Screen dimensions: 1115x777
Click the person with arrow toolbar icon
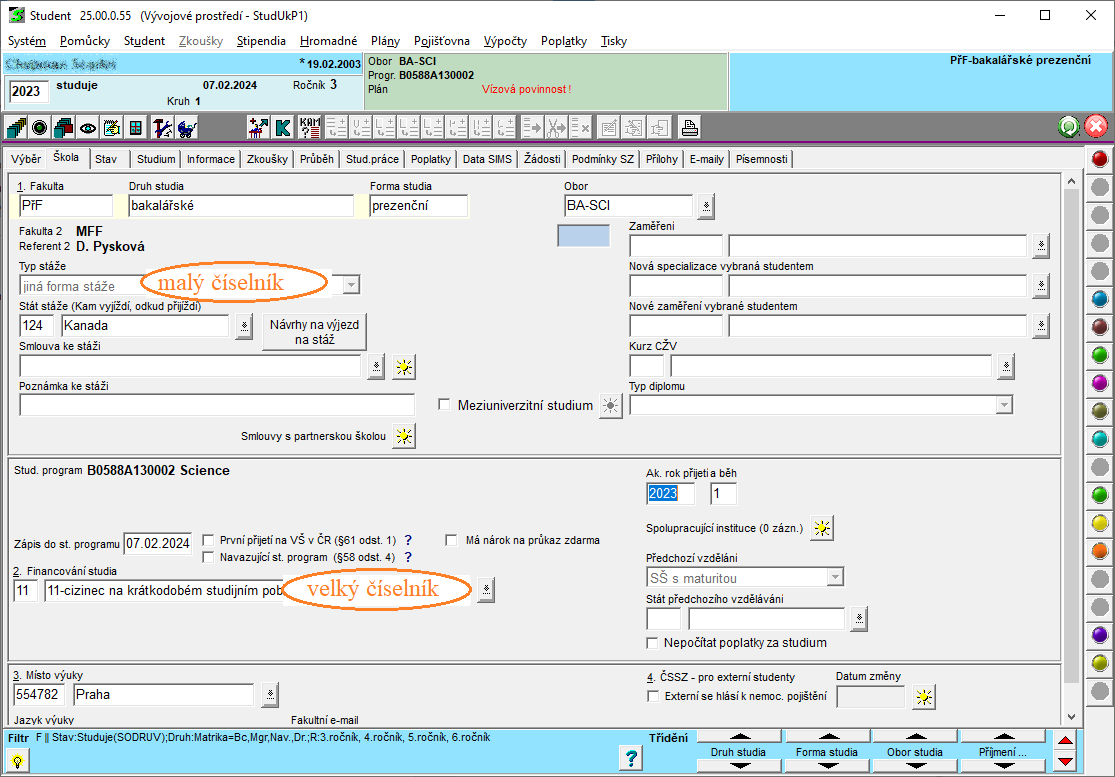click(258, 128)
